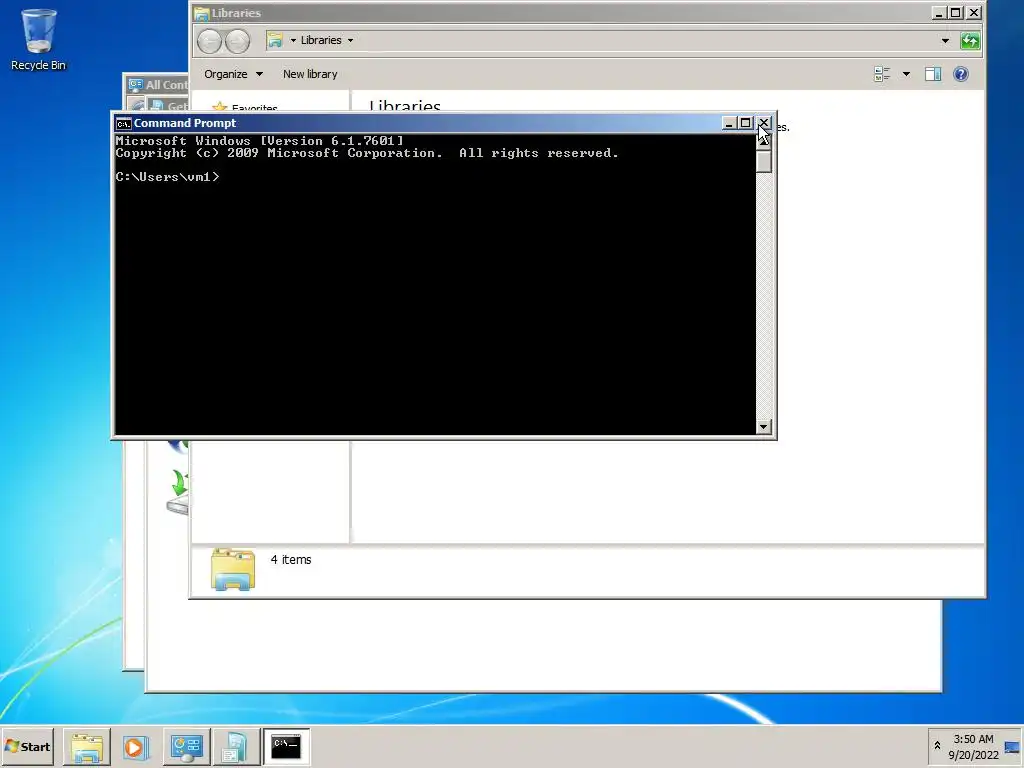Click the Forward button in Libraries window
Viewport: 1024px width, 768px height.
pyautogui.click(x=238, y=41)
